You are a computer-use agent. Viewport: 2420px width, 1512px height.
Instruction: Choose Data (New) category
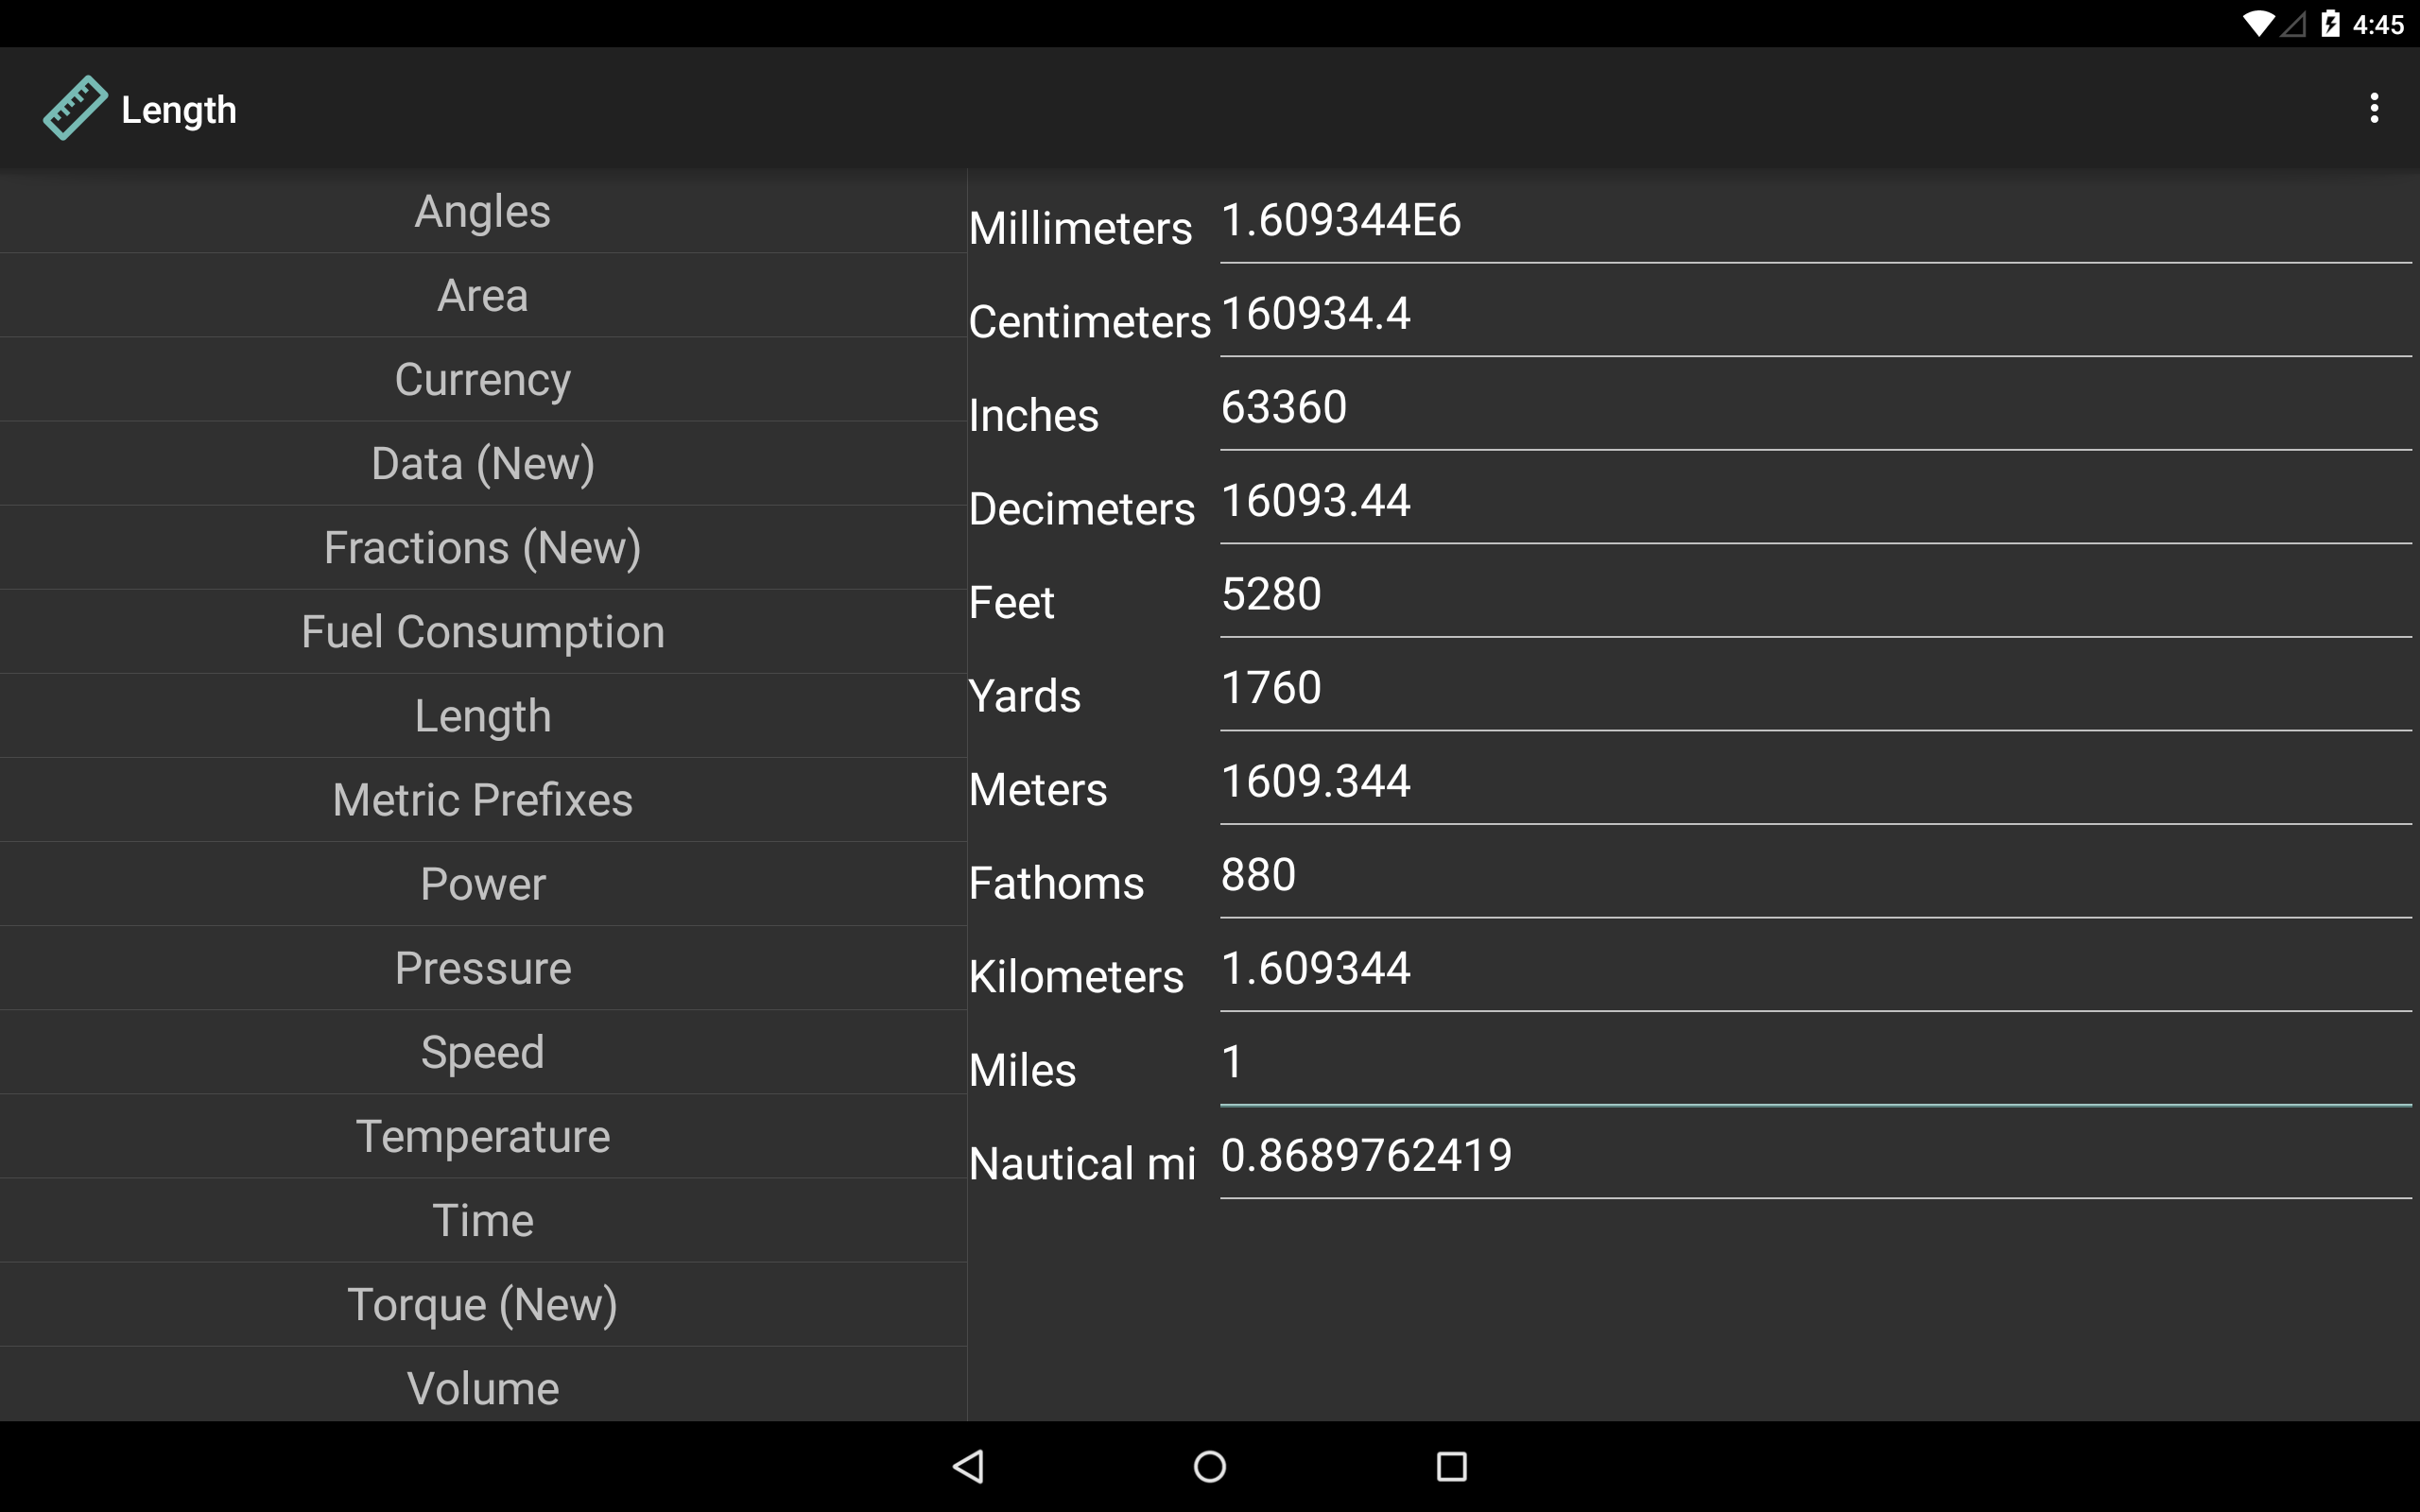(483, 463)
